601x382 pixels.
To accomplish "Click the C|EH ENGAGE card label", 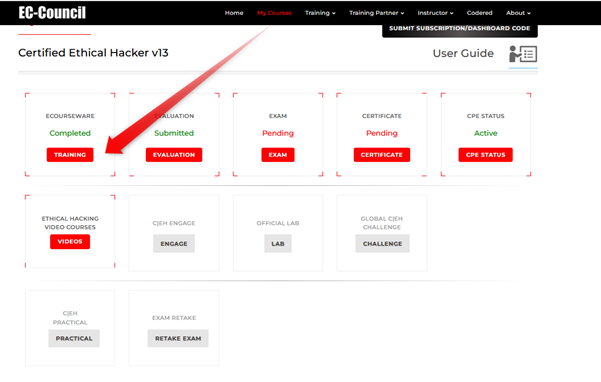I will click(x=174, y=223).
